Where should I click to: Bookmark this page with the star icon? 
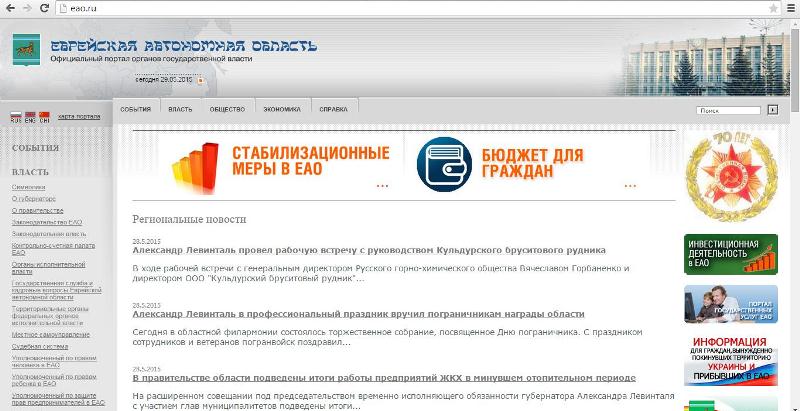tap(773, 8)
